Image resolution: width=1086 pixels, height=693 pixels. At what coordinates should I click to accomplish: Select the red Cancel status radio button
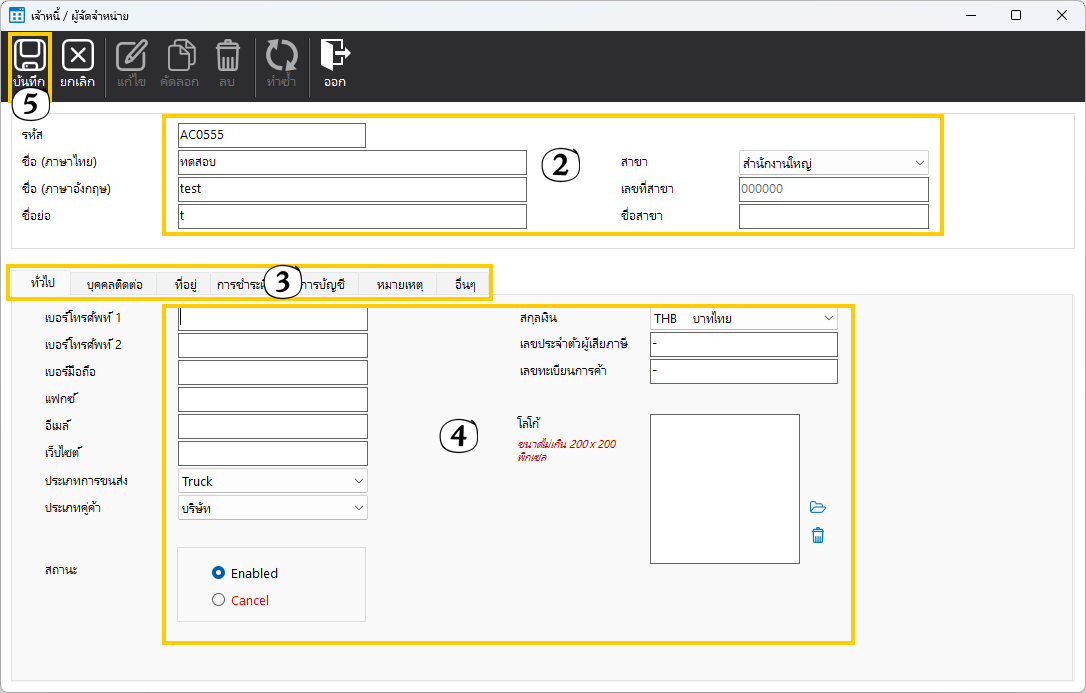(x=219, y=600)
